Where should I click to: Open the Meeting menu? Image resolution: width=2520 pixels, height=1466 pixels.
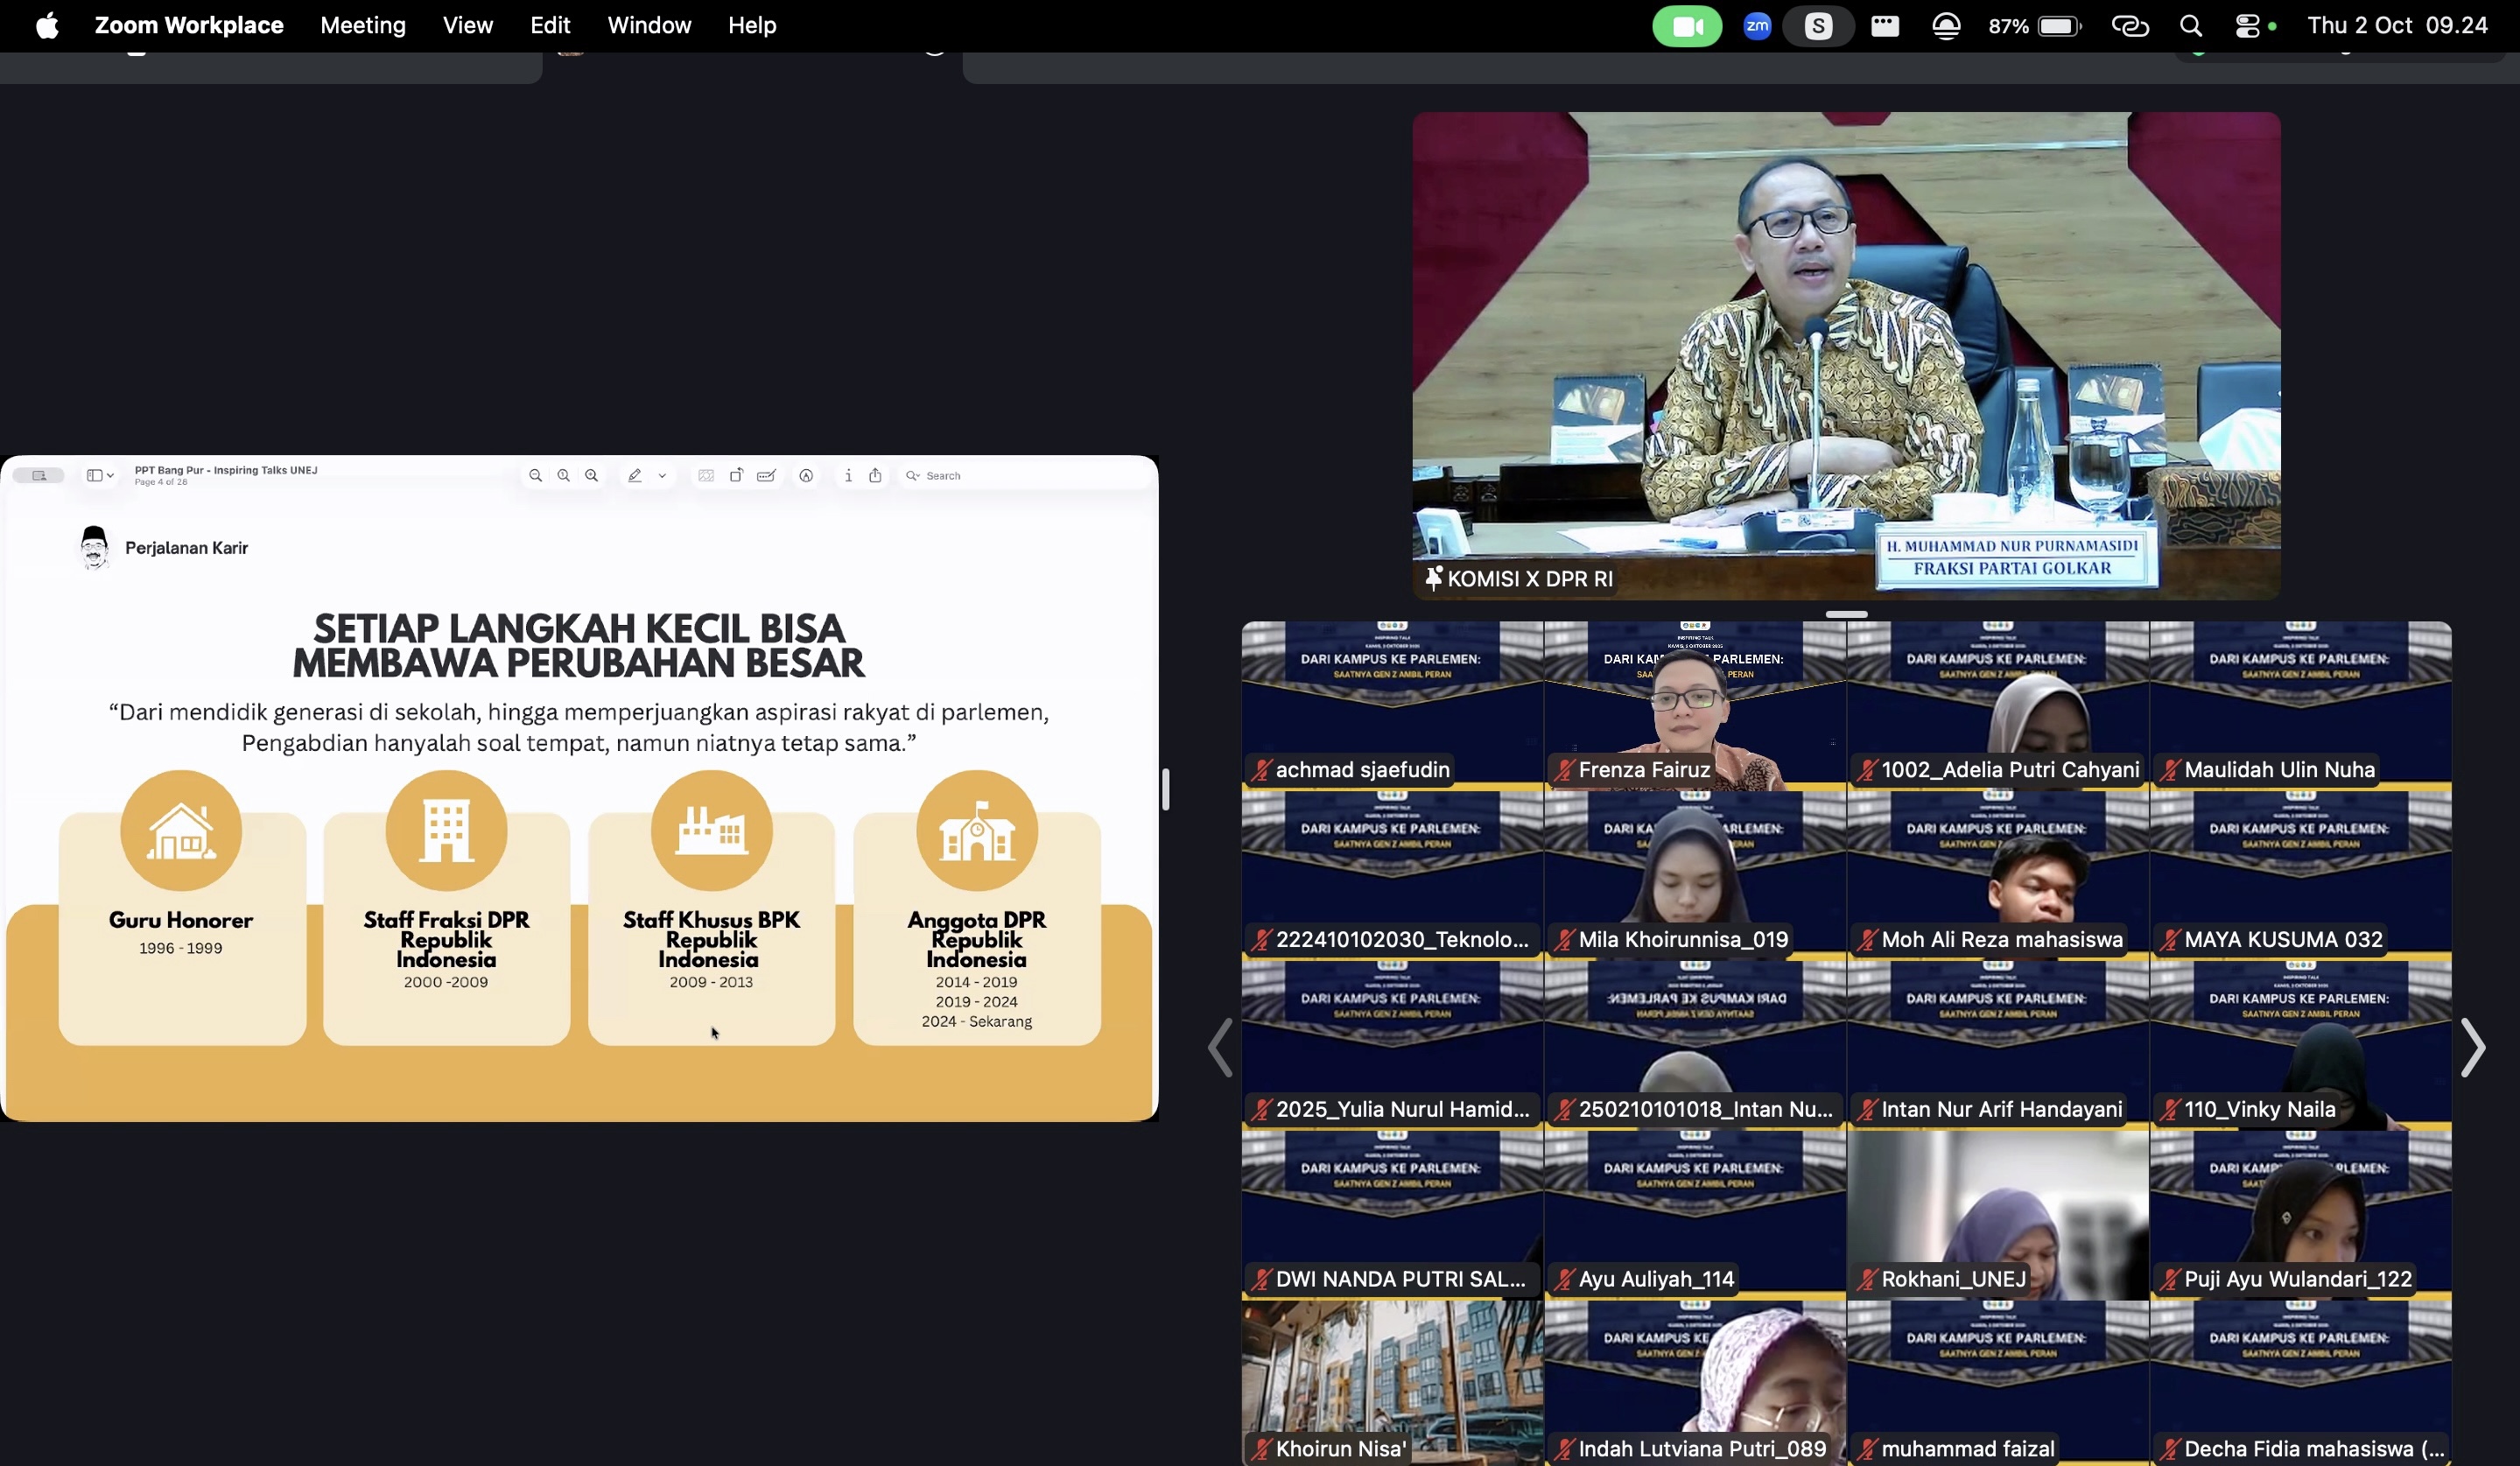[x=362, y=25]
